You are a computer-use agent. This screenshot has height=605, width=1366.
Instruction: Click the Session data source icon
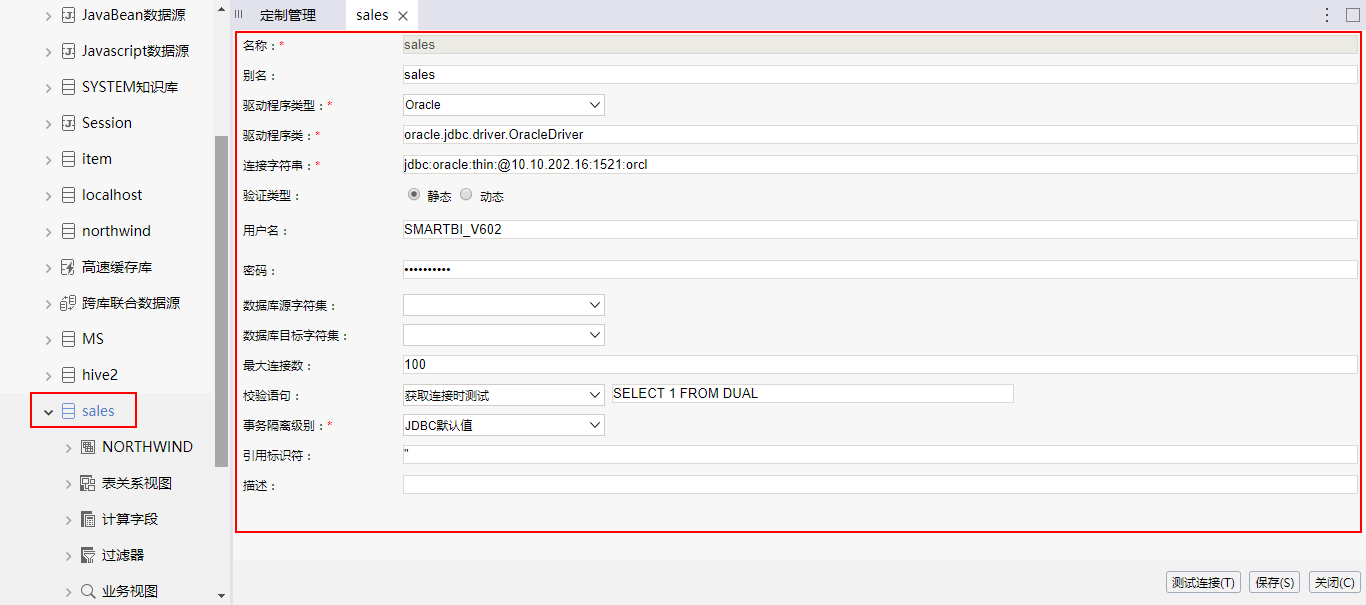(68, 123)
